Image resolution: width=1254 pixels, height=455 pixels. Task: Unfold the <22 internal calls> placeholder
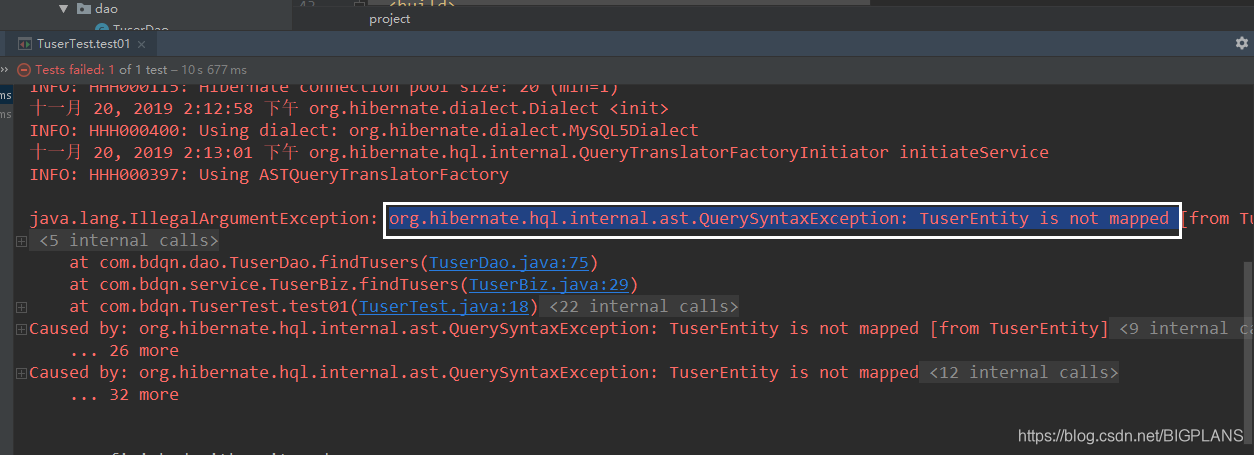643,306
